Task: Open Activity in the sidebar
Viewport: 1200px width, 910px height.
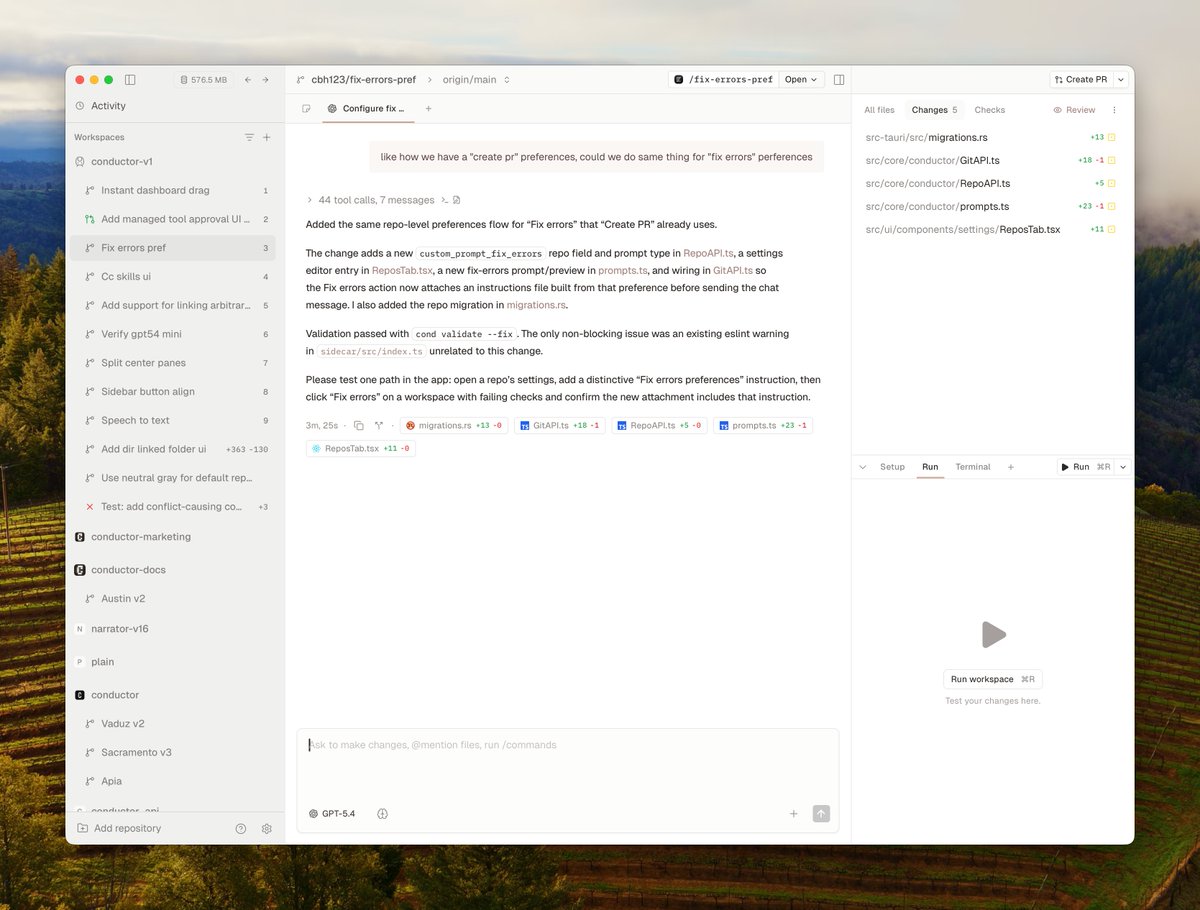Action: point(100,106)
